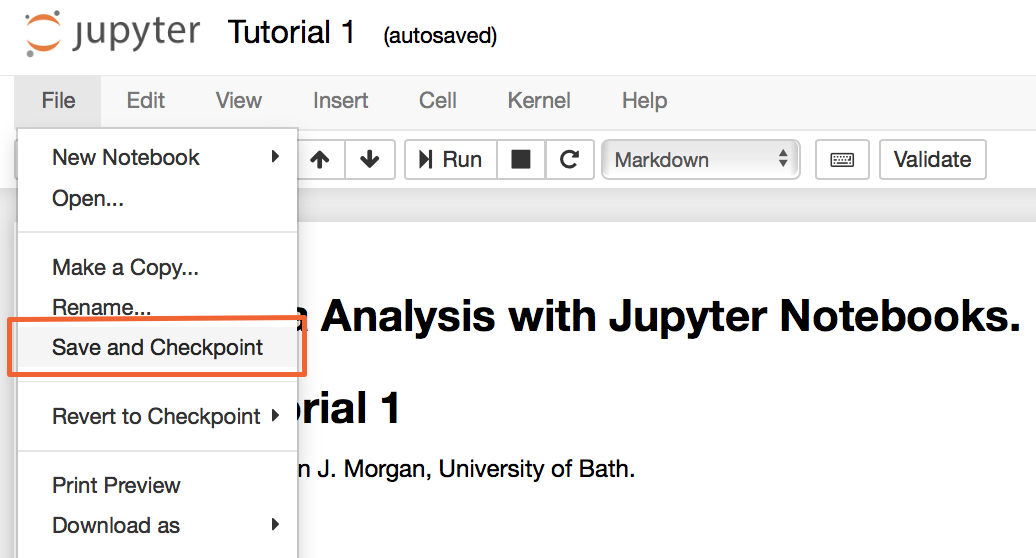Open the Kernel menu
The width and height of the screenshot is (1036, 558).
click(539, 100)
